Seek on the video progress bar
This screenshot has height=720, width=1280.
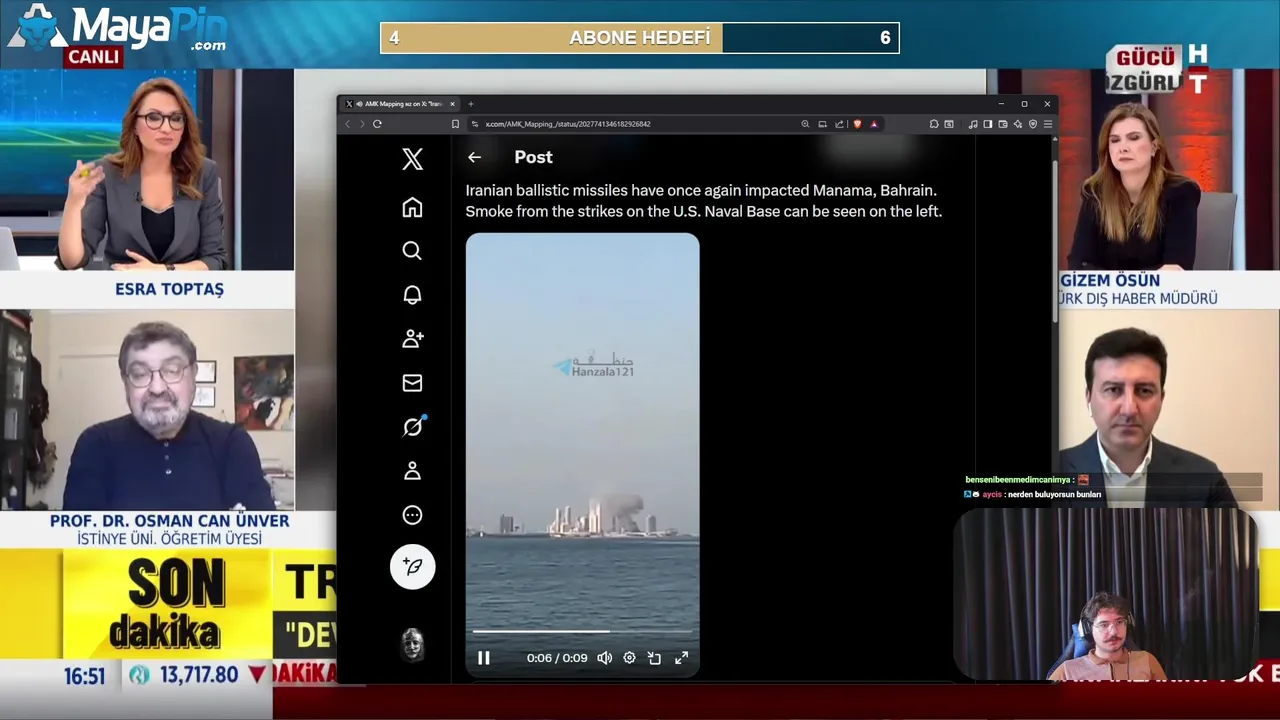click(x=582, y=631)
